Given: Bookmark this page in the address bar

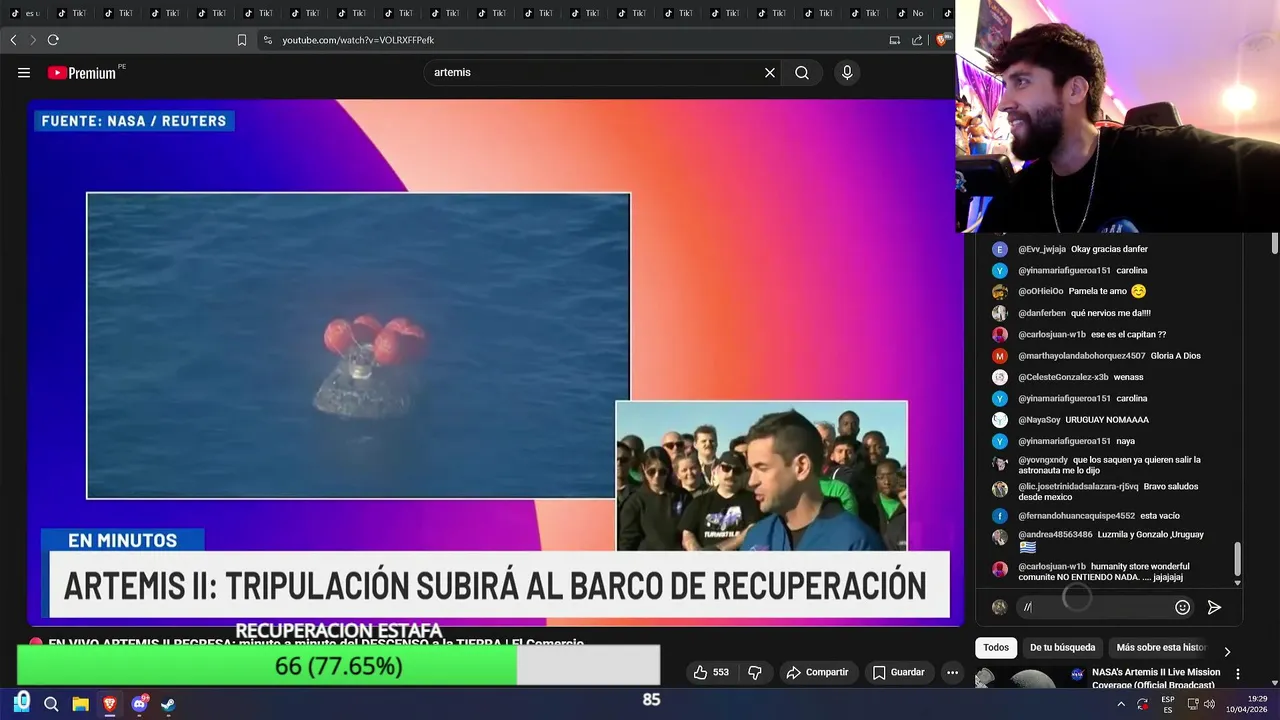Looking at the screenshot, I should pyautogui.click(x=242, y=40).
